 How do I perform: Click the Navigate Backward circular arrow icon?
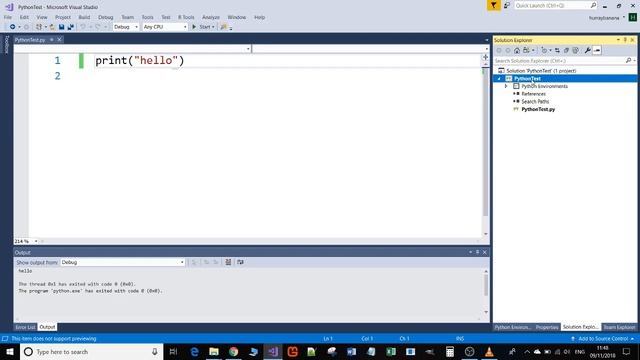(13, 27)
